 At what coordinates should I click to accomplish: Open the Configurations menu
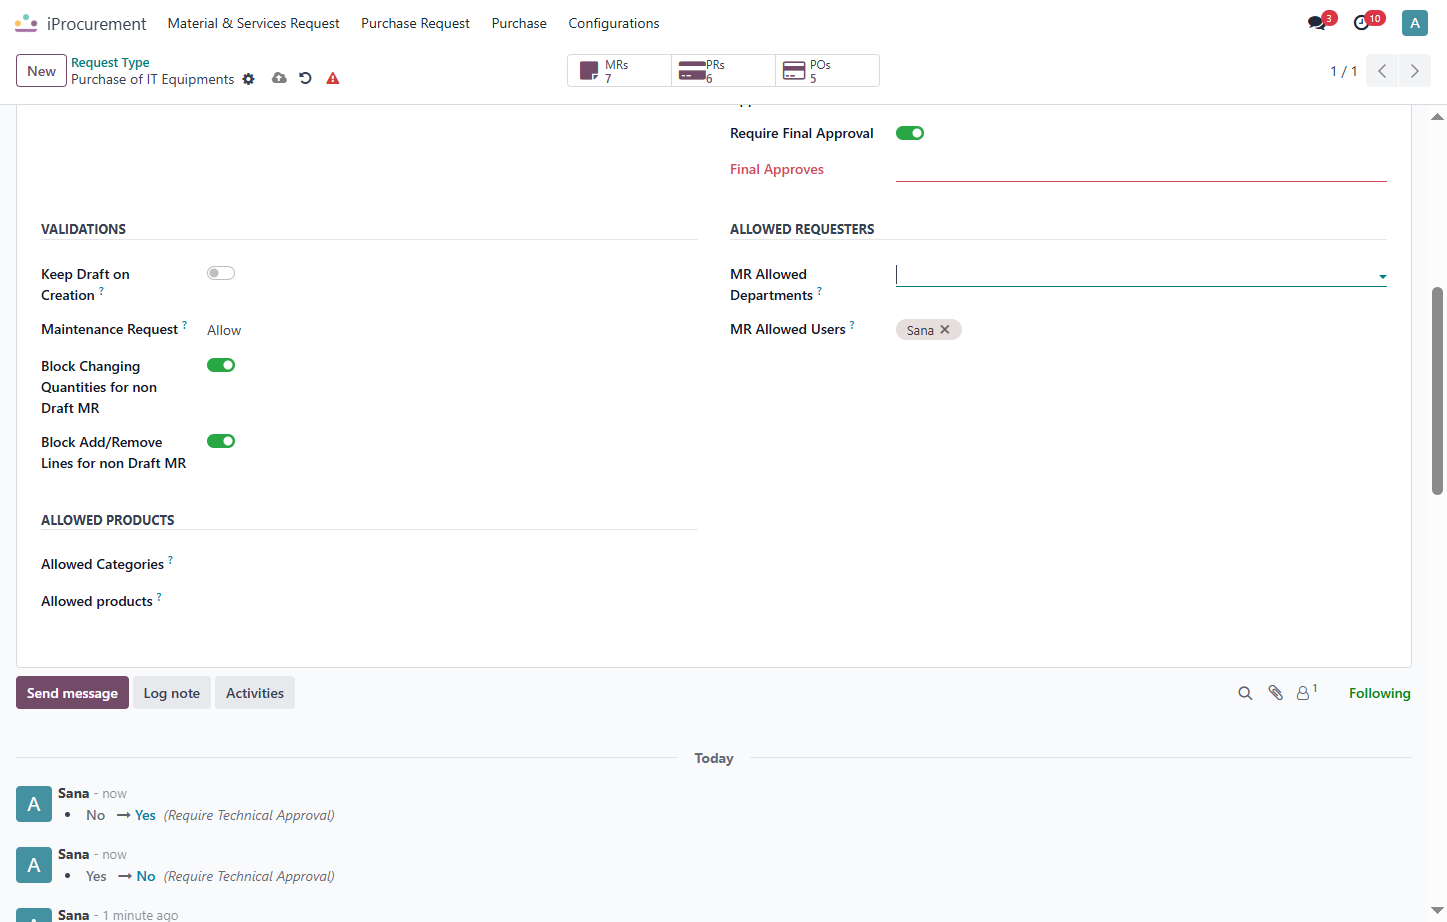click(x=614, y=23)
